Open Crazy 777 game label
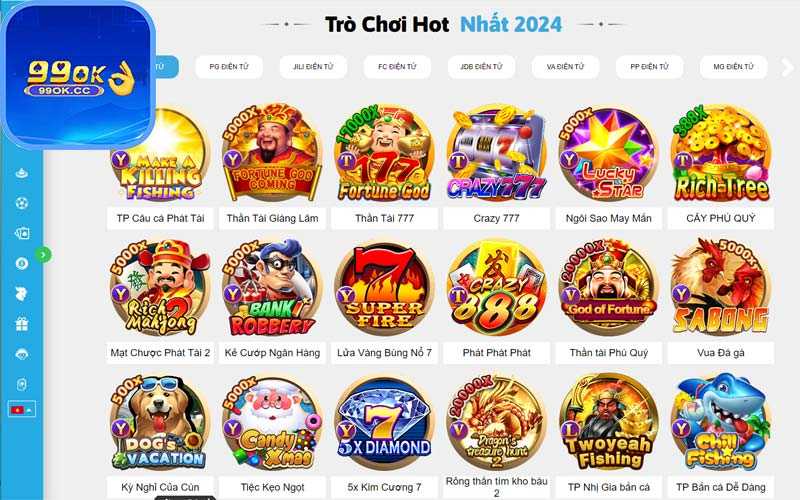This screenshot has width=800, height=500. point(496,218)
